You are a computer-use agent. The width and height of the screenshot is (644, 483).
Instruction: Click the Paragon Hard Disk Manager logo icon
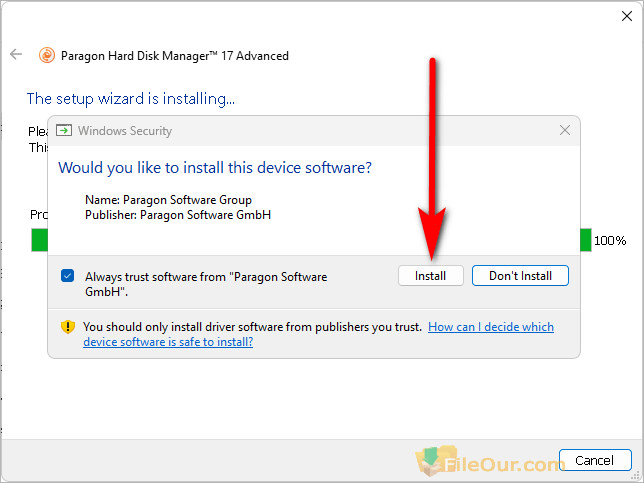point(47,55)
